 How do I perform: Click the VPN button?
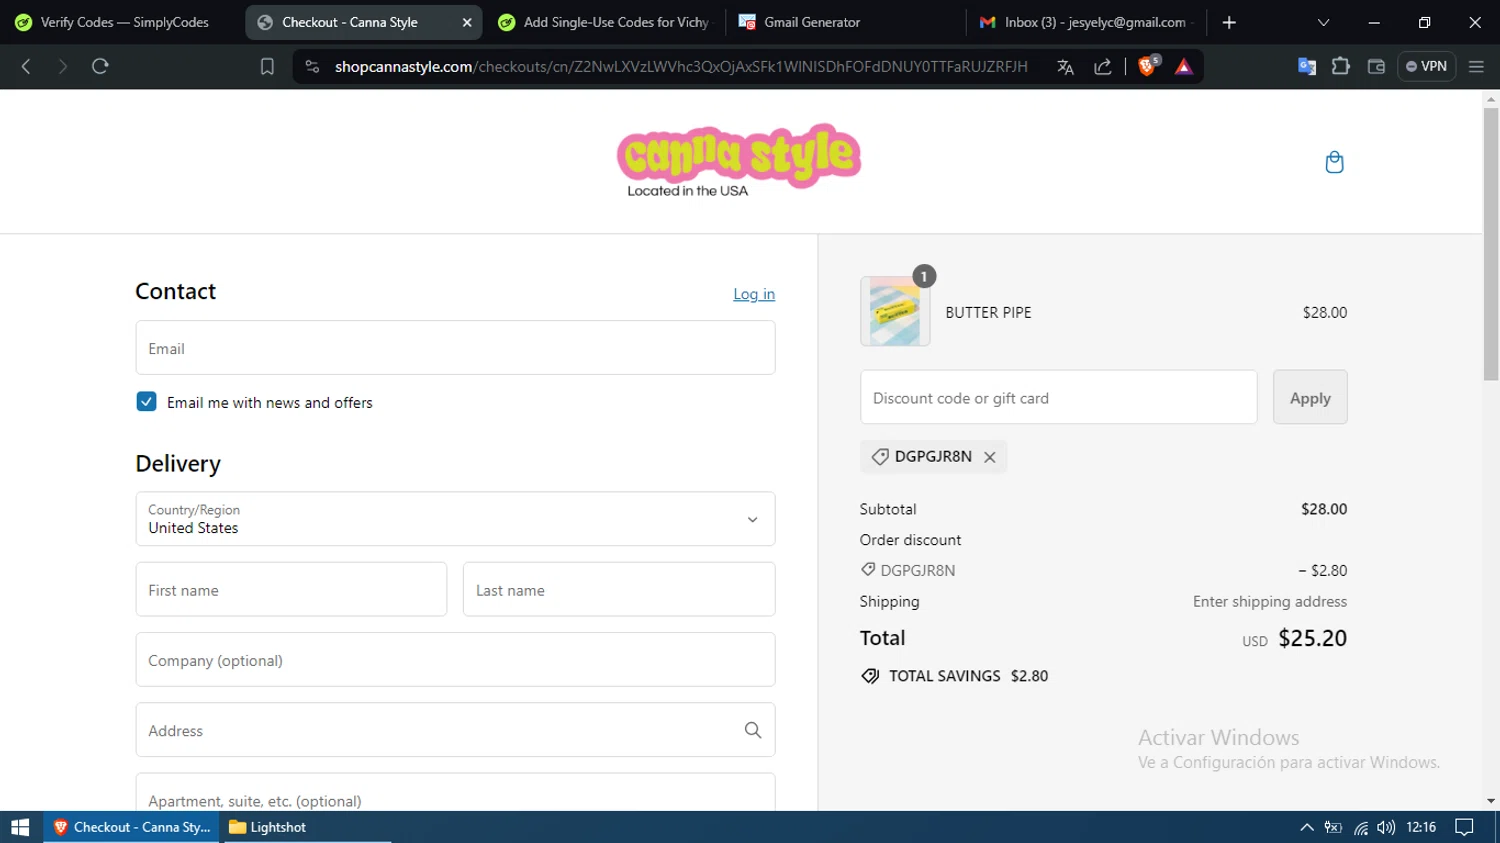(x=1426, y=67)
